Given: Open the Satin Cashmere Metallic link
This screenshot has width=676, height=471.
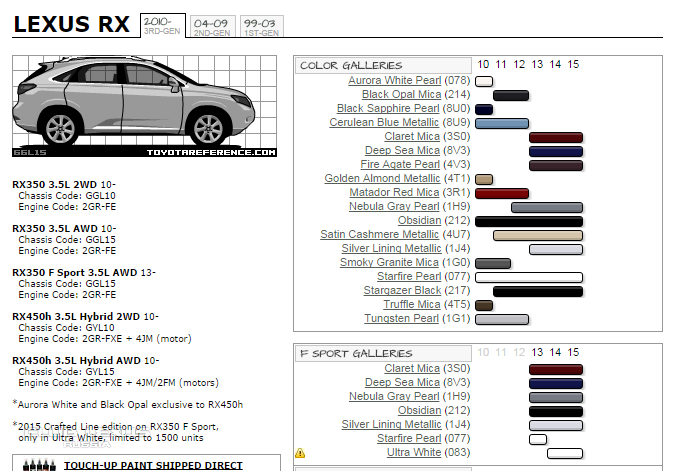Looking at the screenshot, I should 379,234.
